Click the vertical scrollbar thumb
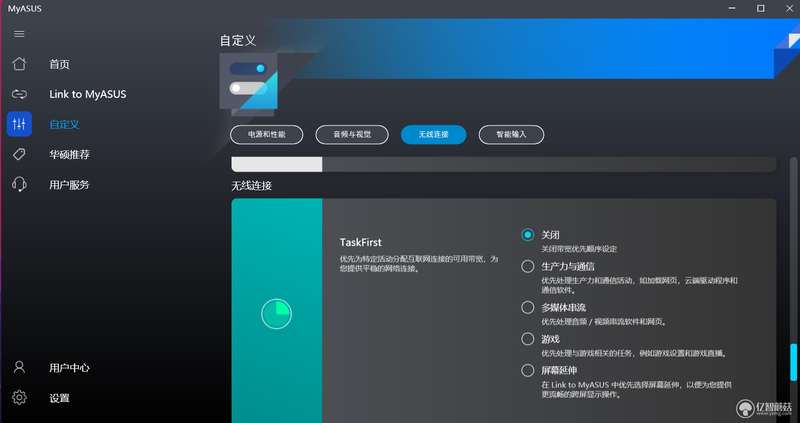This screenshot has width=800, height=423. pos(793,362)
